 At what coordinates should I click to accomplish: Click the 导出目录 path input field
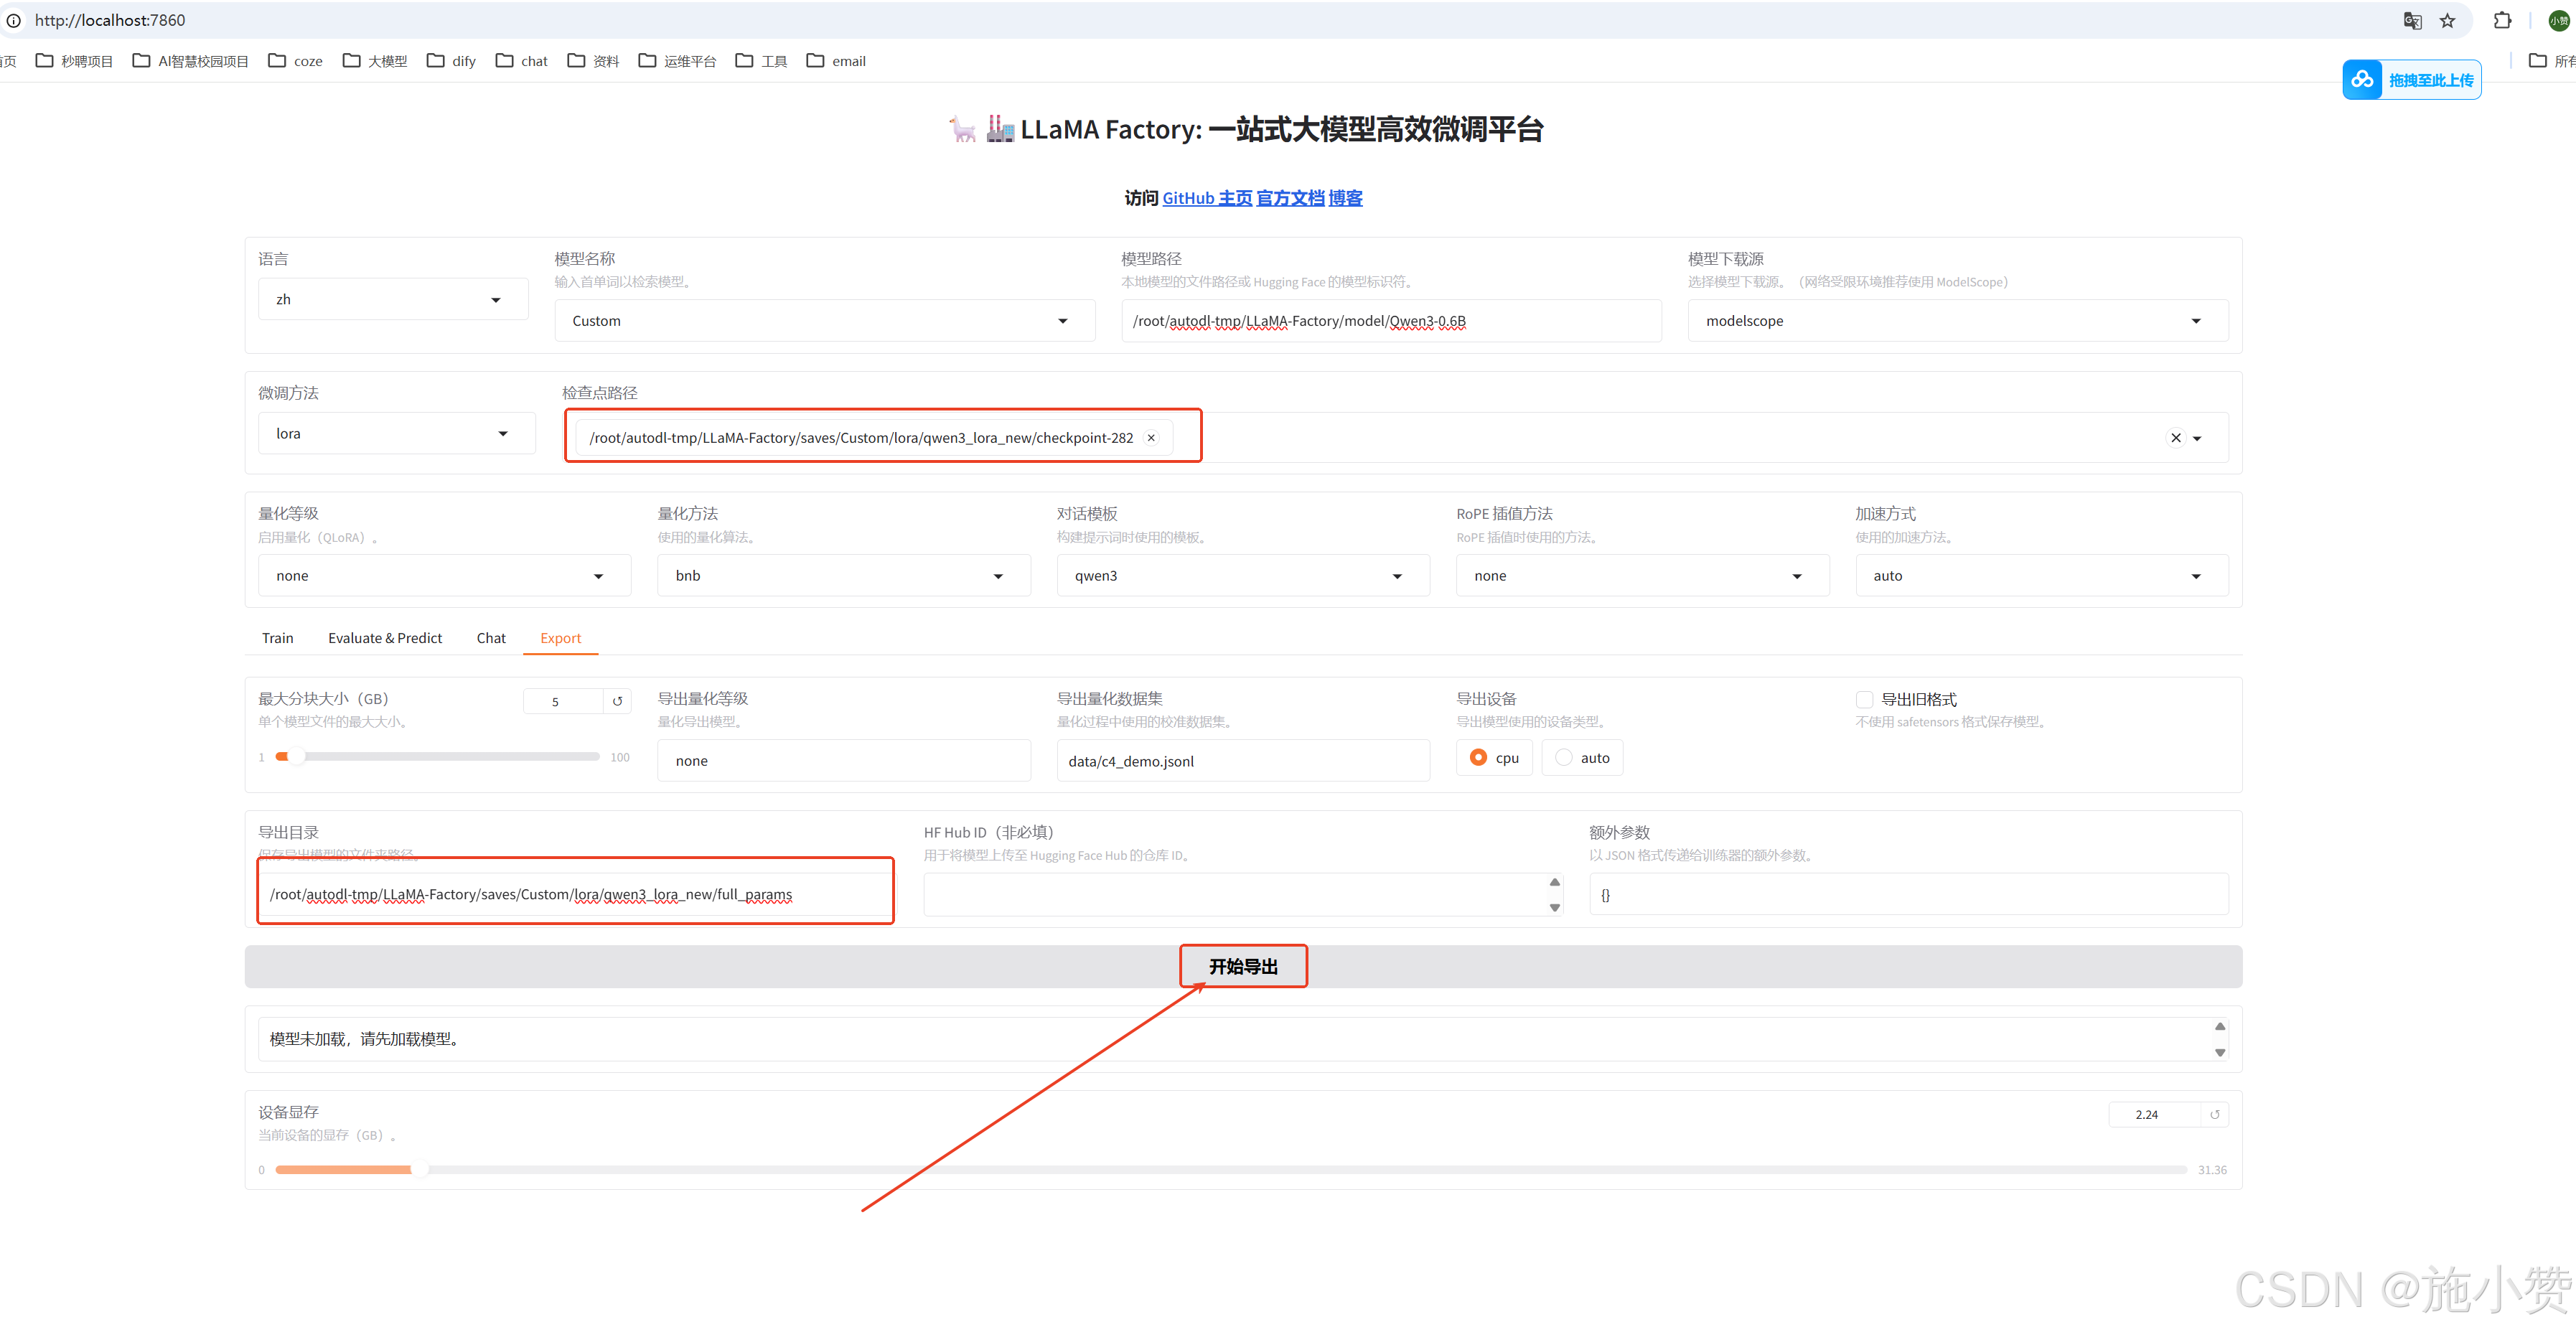[x=577, y=894]
